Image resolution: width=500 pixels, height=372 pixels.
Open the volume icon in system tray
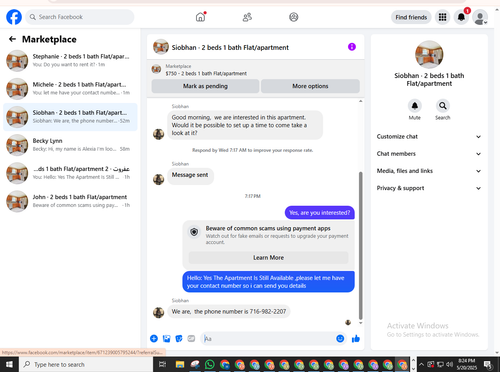click(449, 364)
